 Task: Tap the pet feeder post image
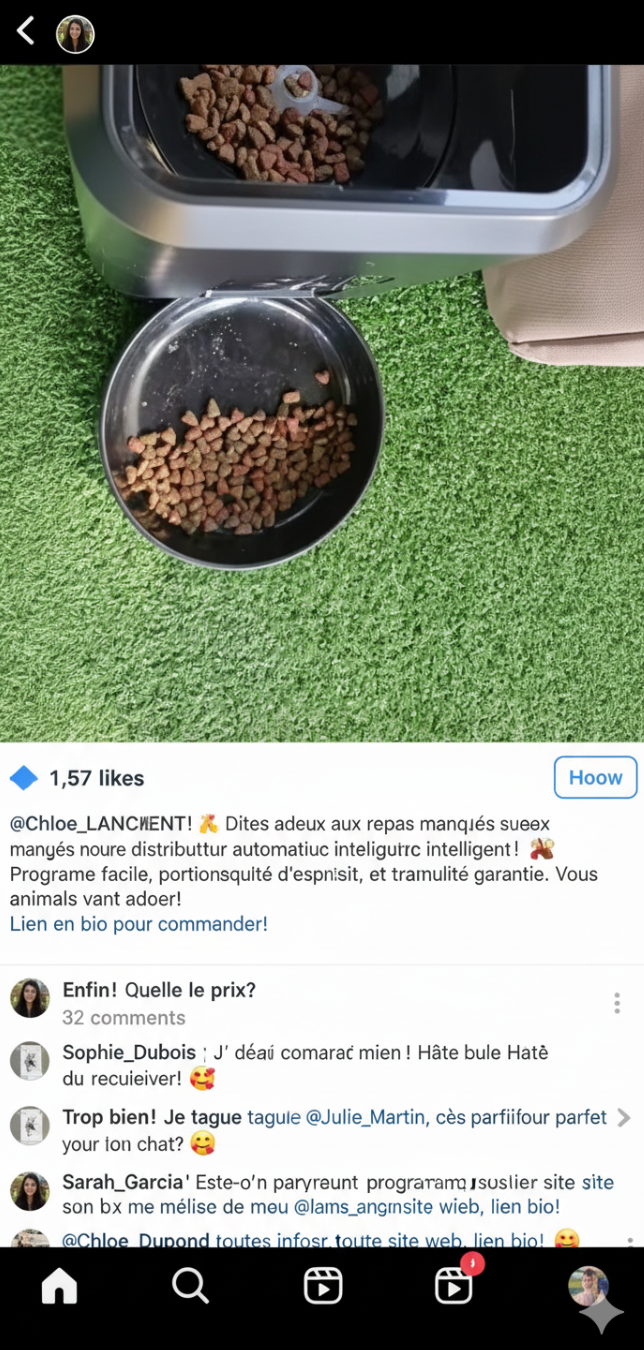[322, 403]
